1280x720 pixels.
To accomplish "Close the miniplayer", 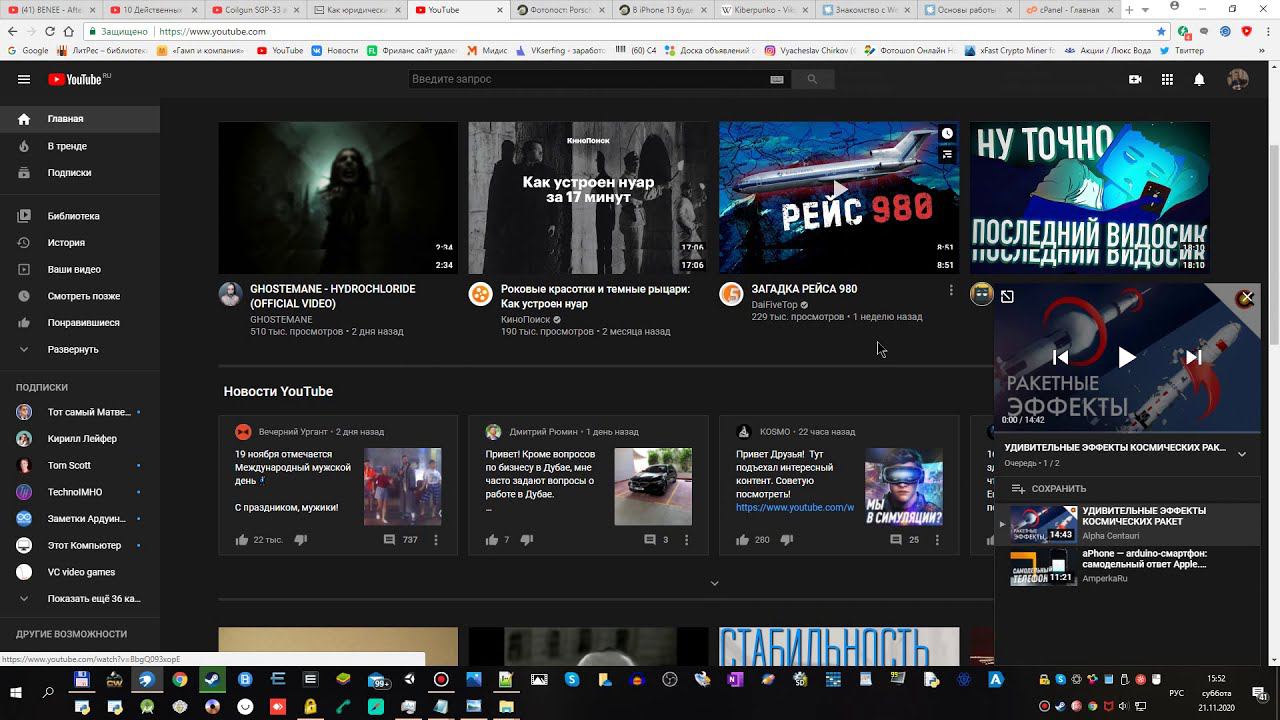I will click(1246, 297).
